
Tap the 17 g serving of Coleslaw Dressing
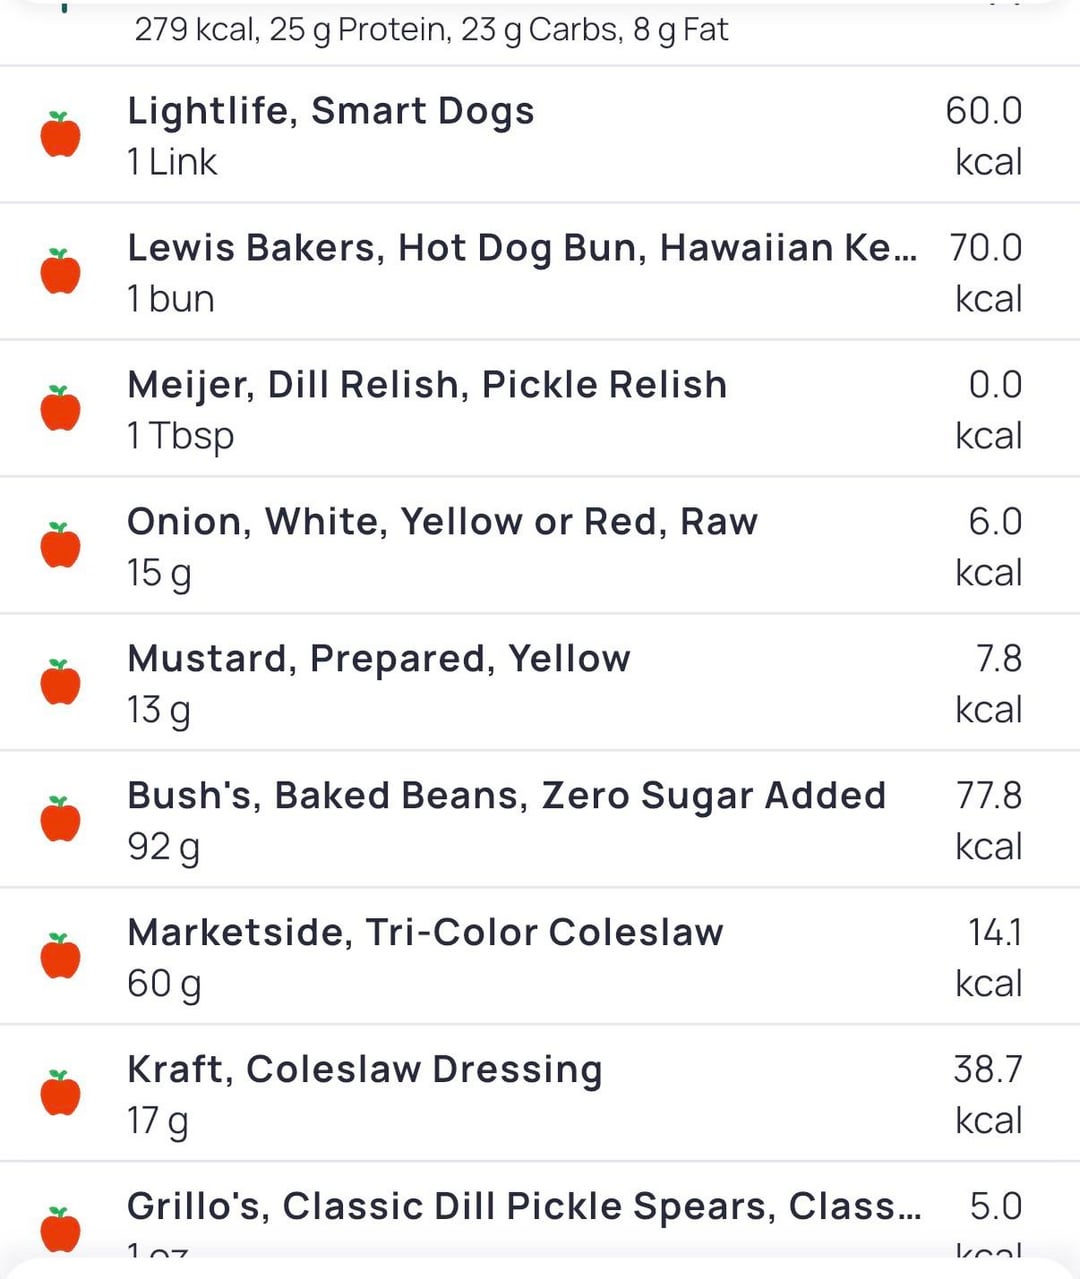[x=157, y=1121]
